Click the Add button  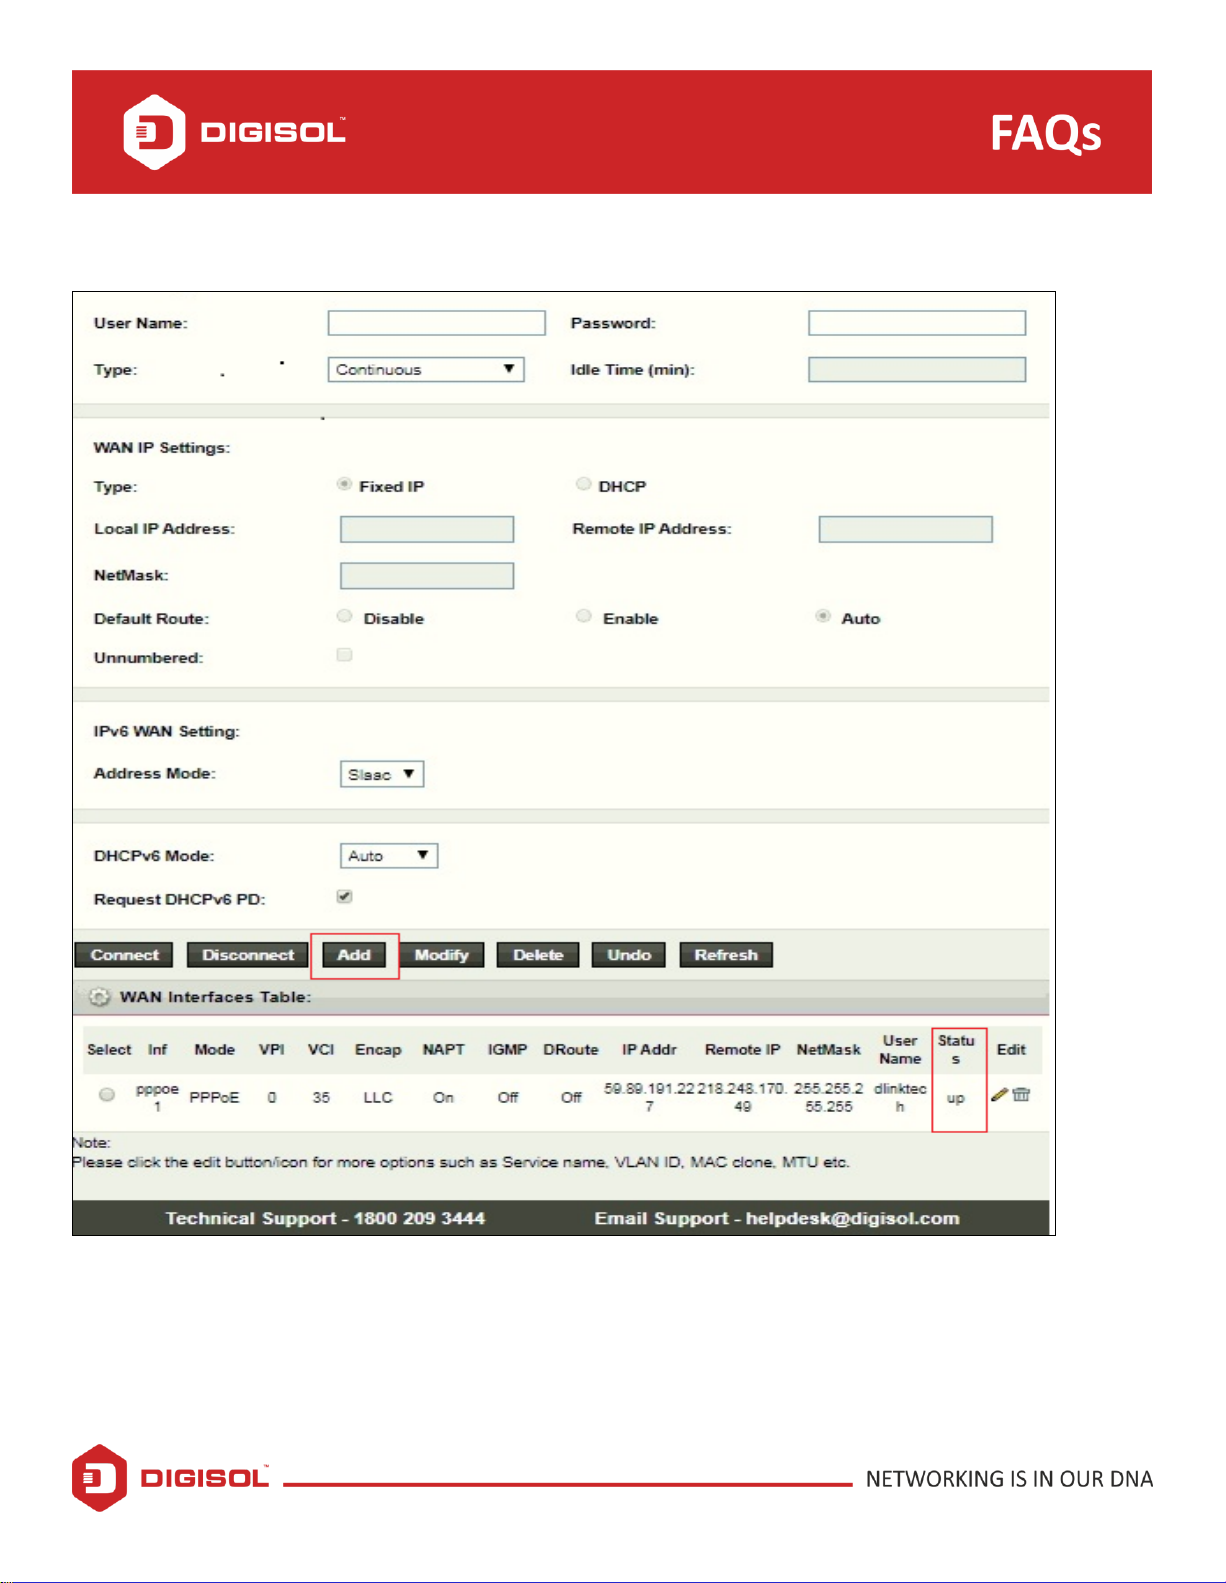click(x=354, y=955)
